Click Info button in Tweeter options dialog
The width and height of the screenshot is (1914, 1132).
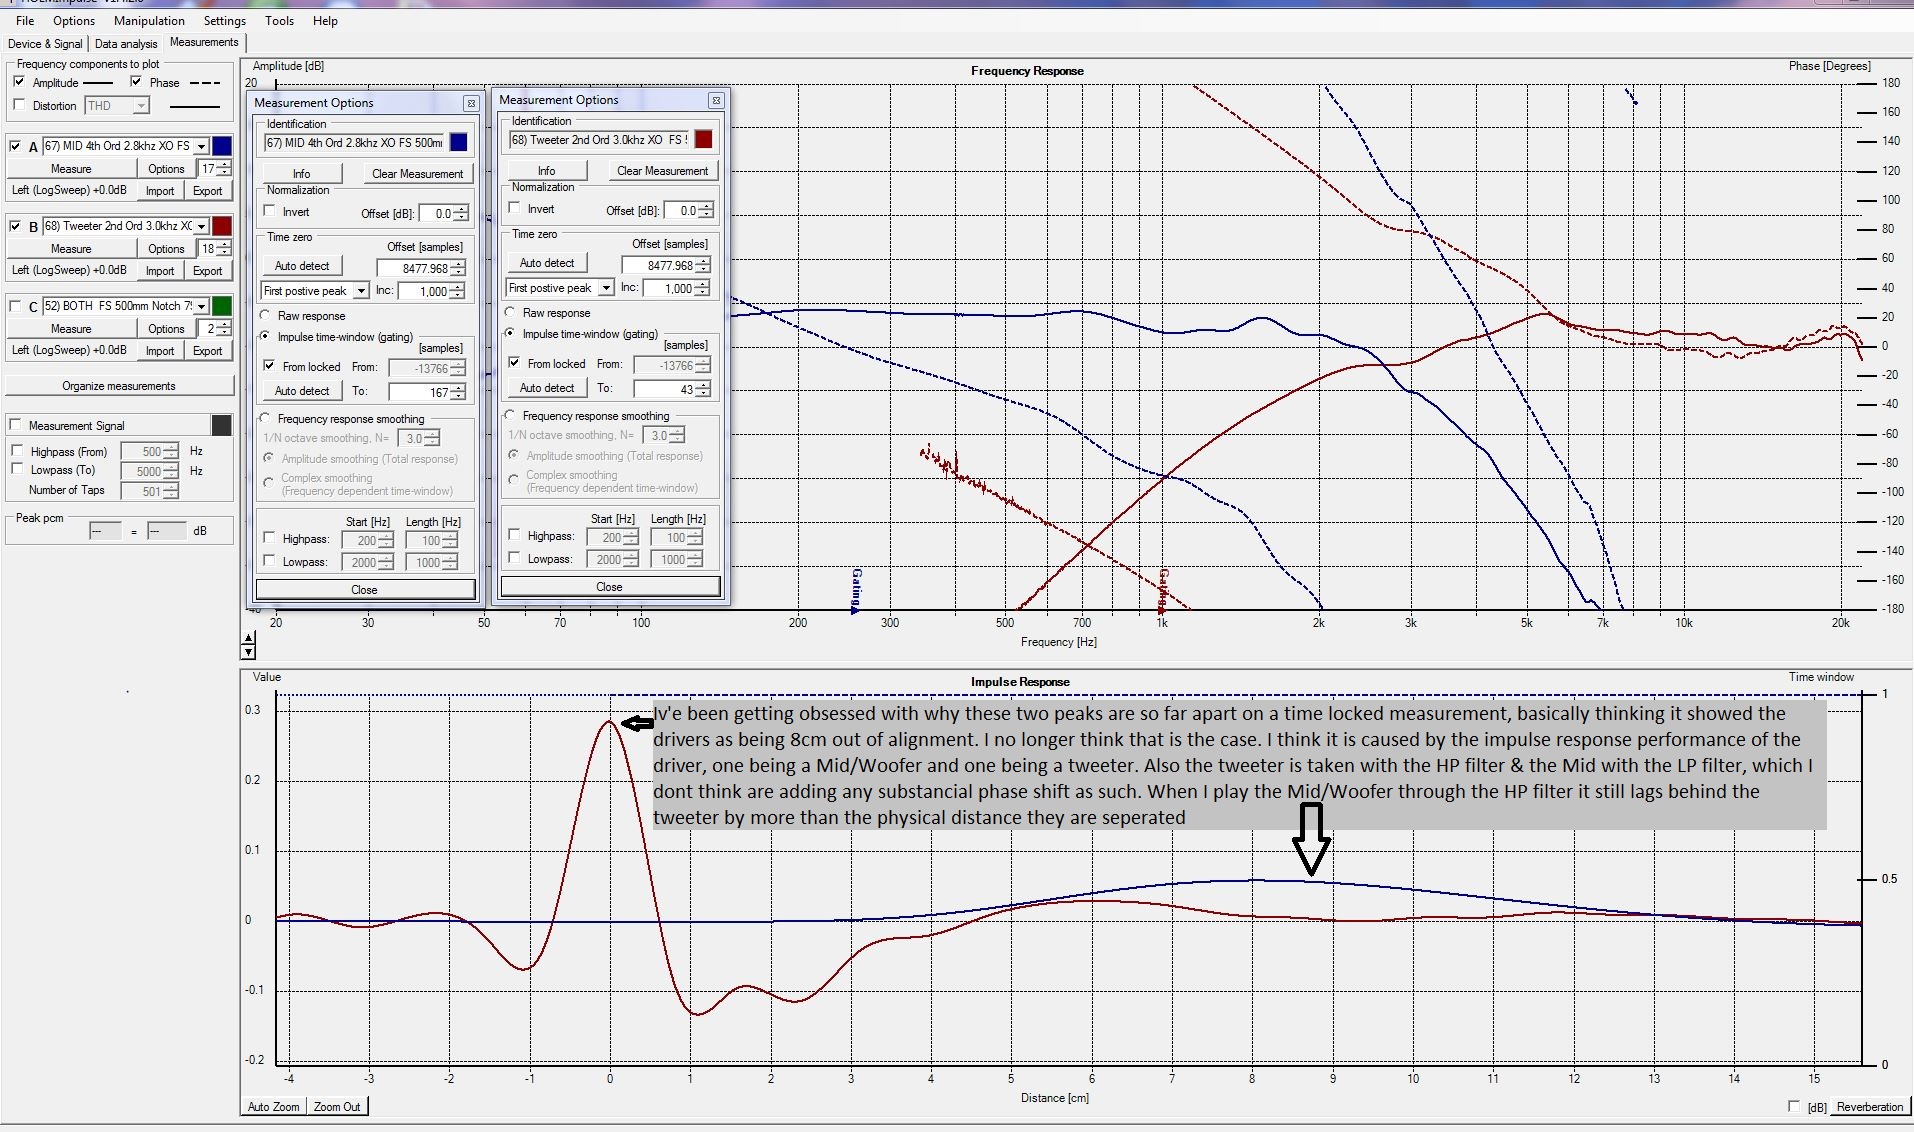(546, 171)
